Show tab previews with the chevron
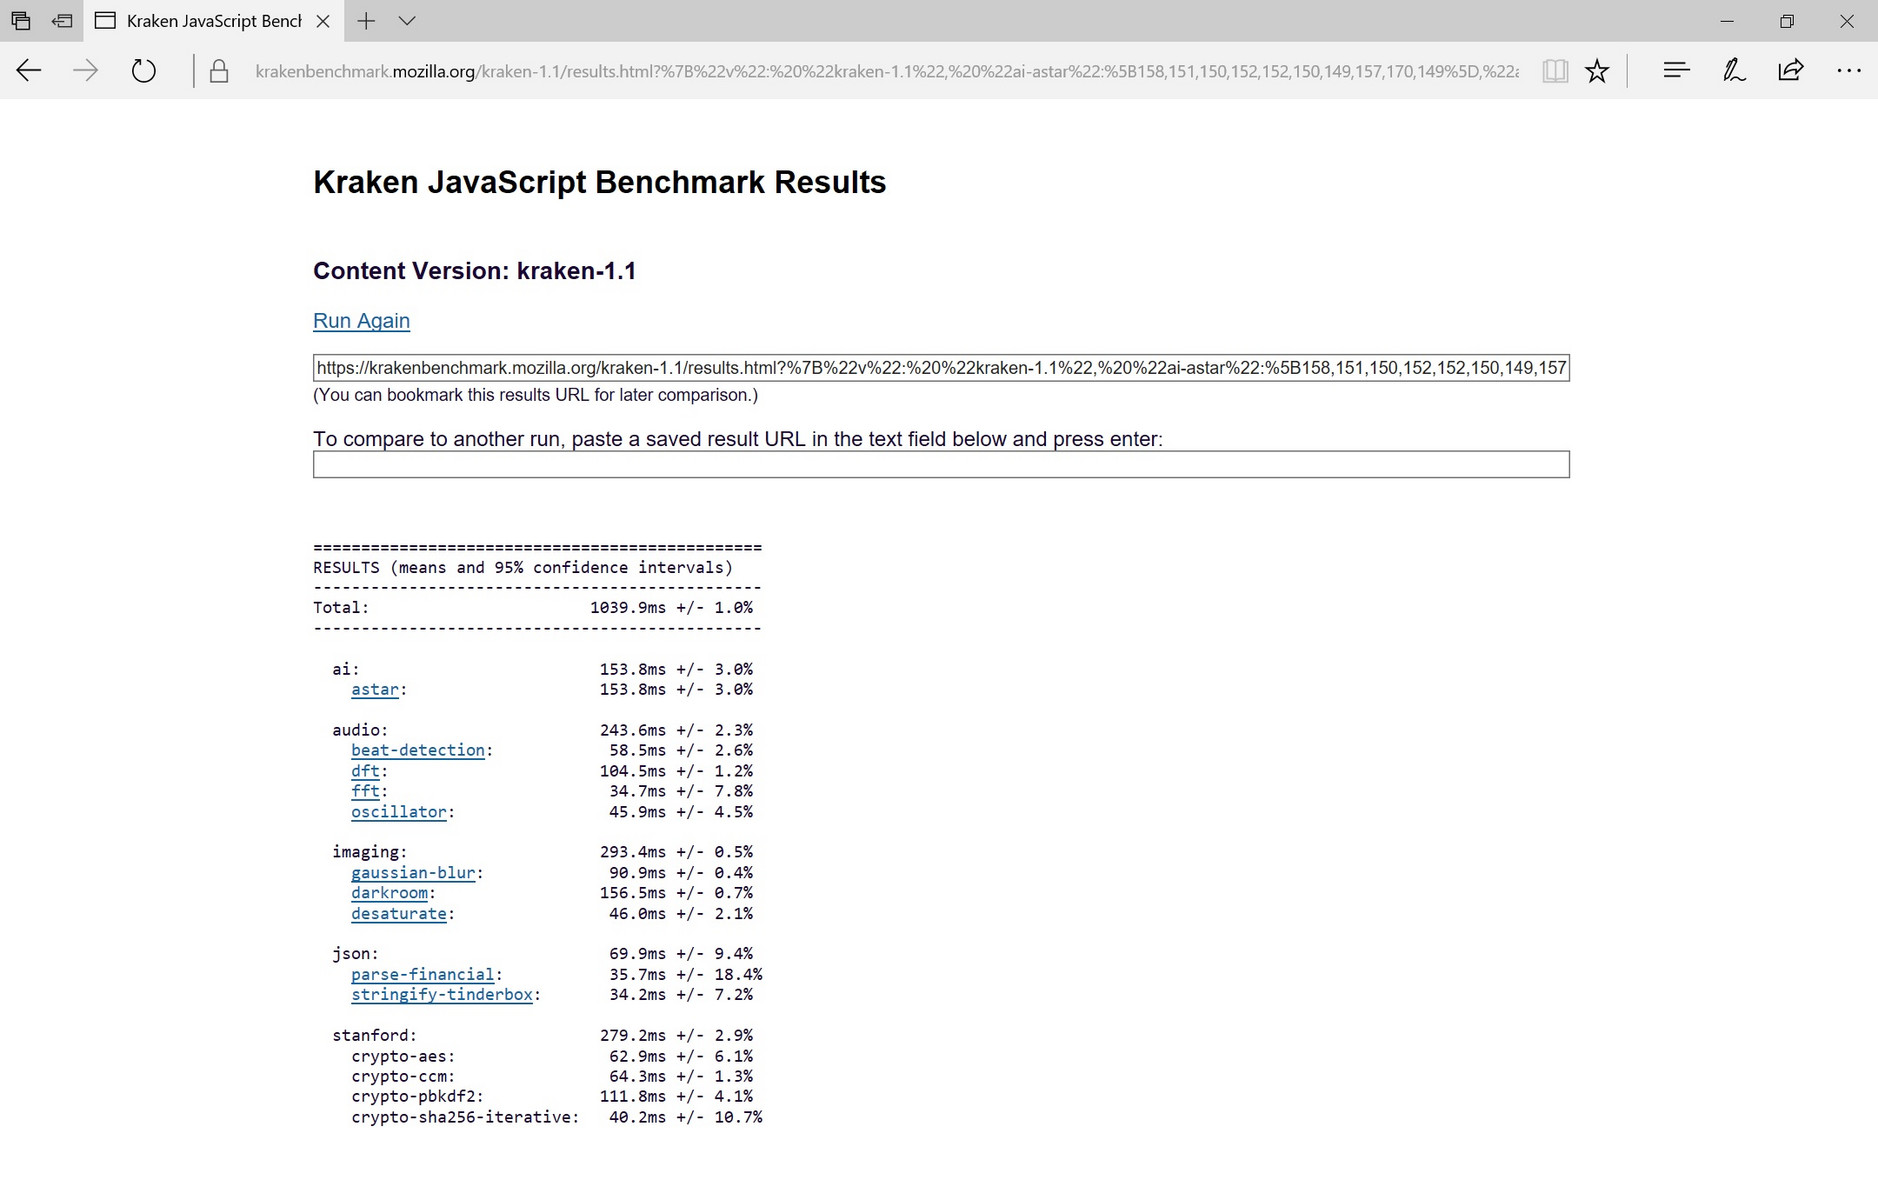The width and height of the screenshot is (1878, 1200). tap(407, 20)
